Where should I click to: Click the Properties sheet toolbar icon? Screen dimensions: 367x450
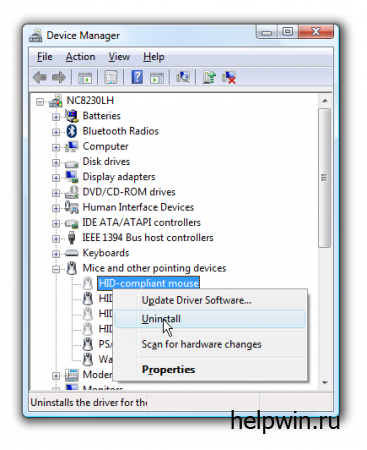click(111, 77)
